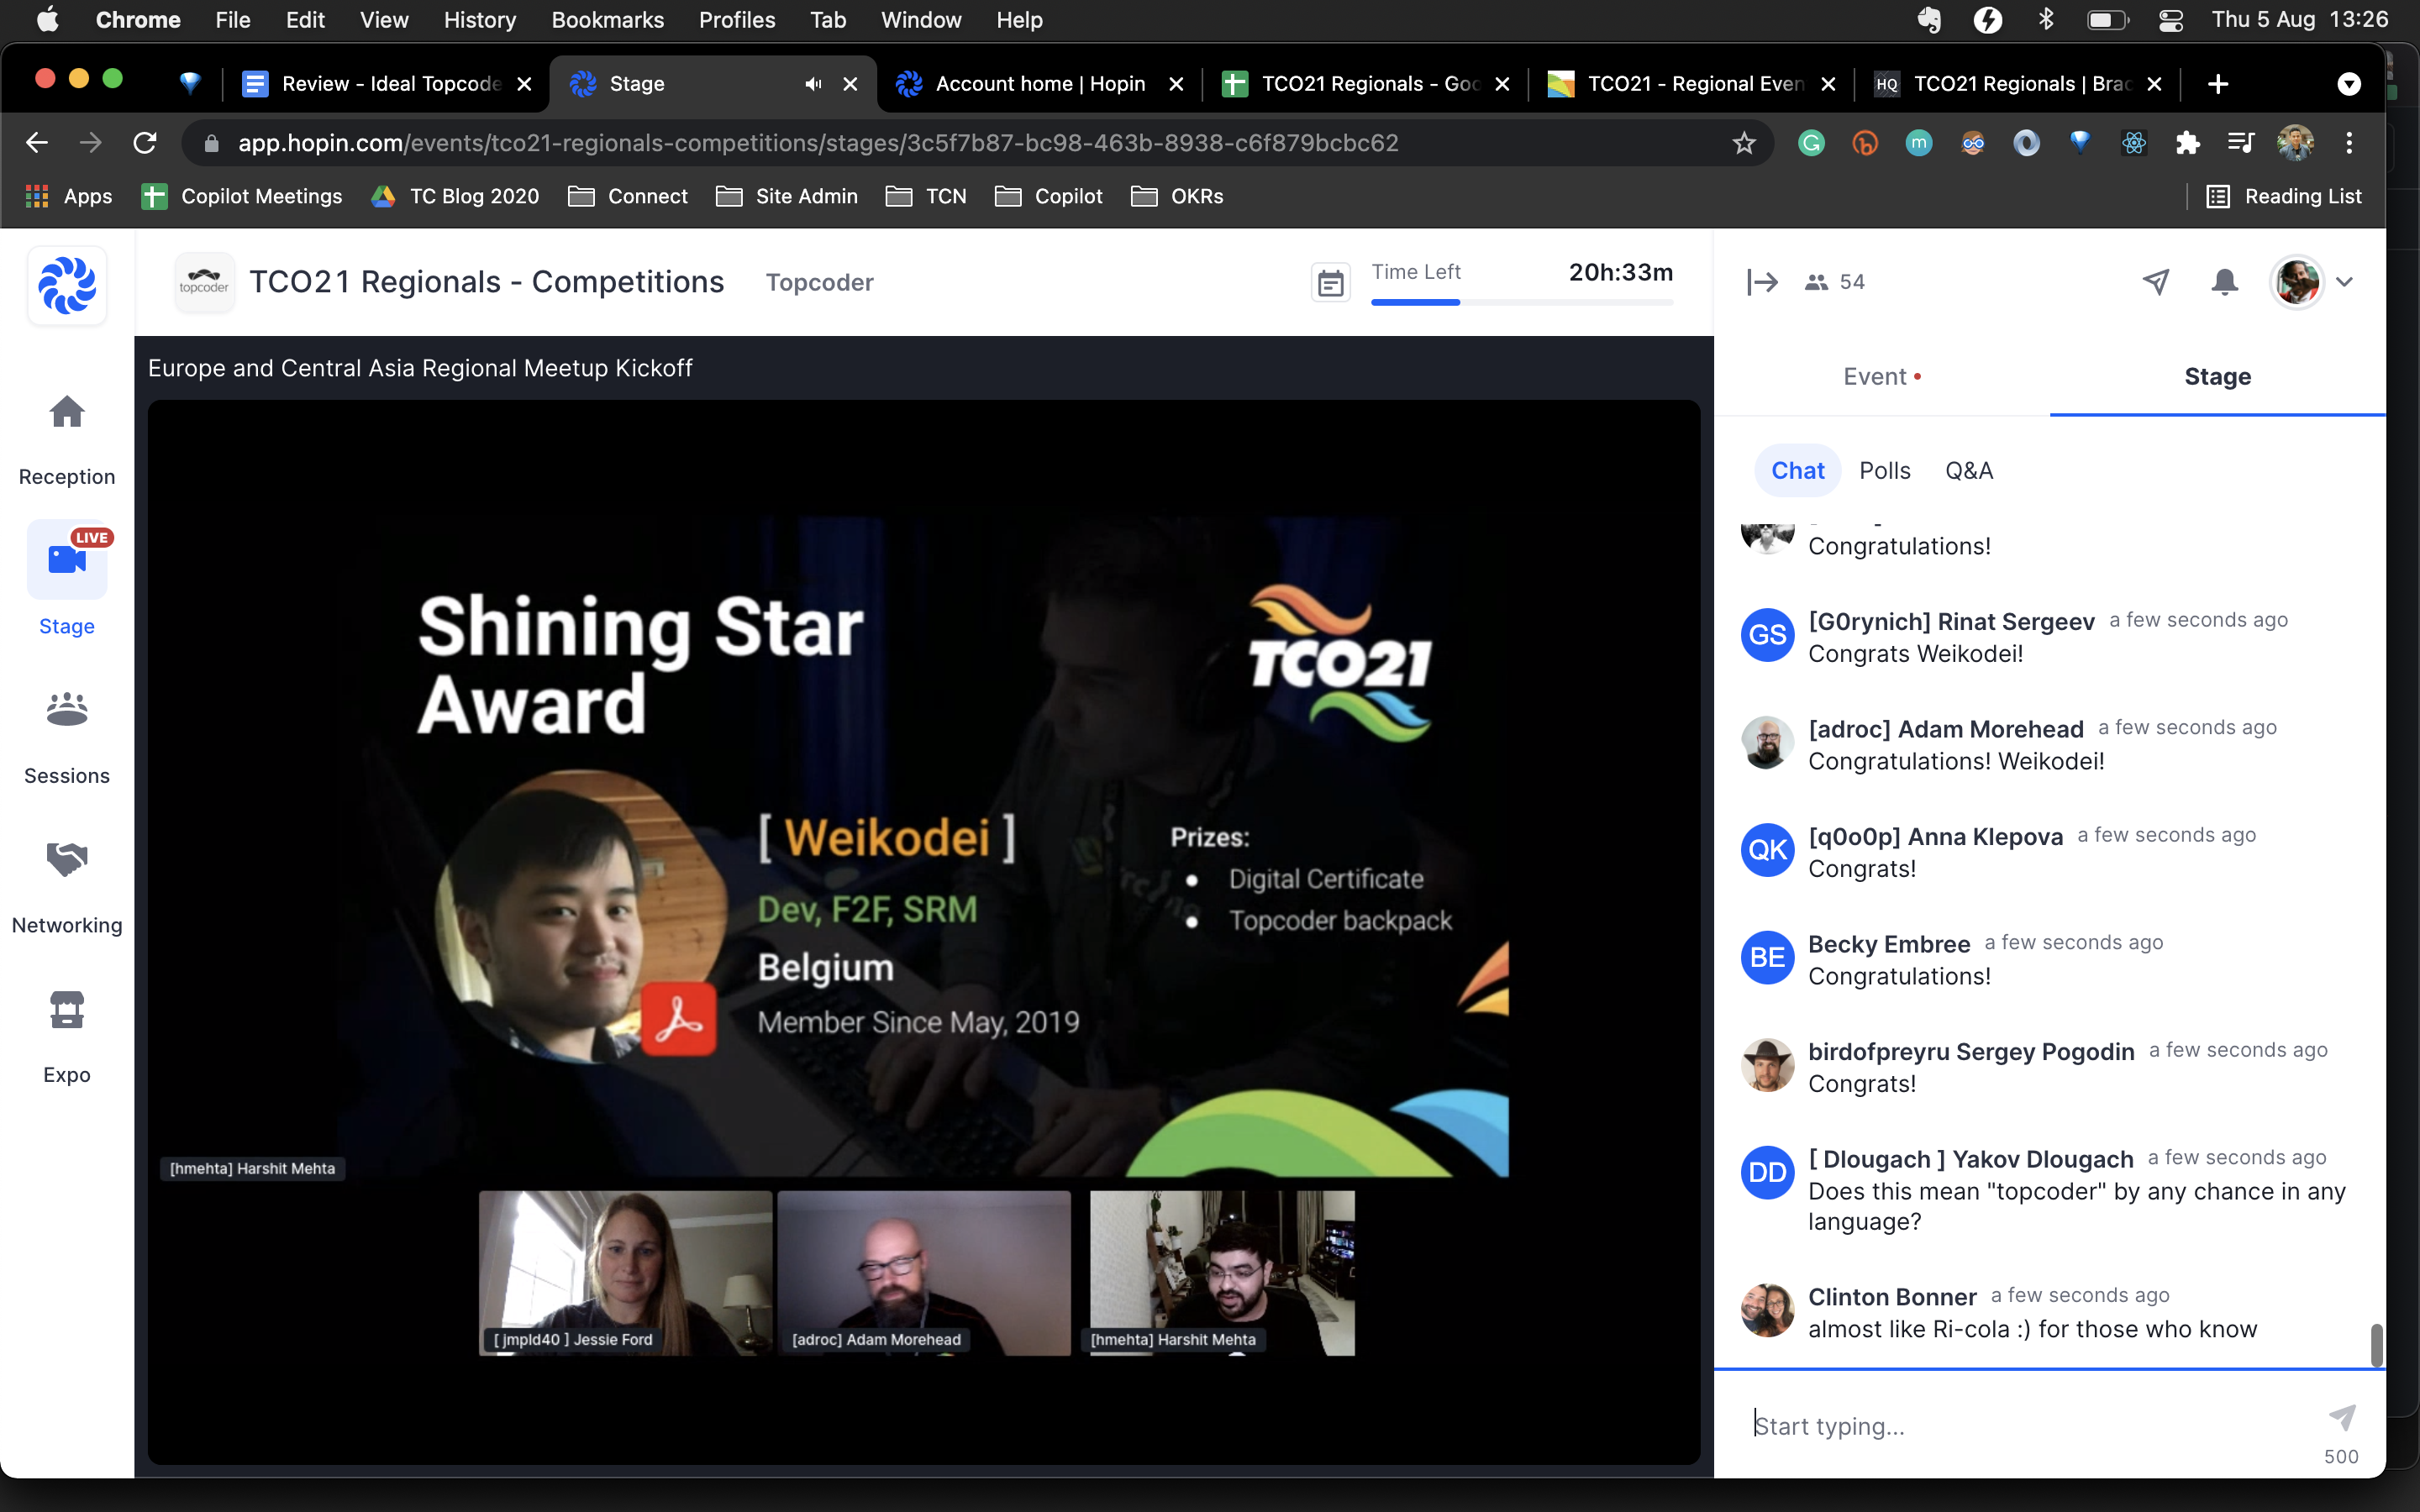
Task: Go back in browser history
Action: (37, 143)
